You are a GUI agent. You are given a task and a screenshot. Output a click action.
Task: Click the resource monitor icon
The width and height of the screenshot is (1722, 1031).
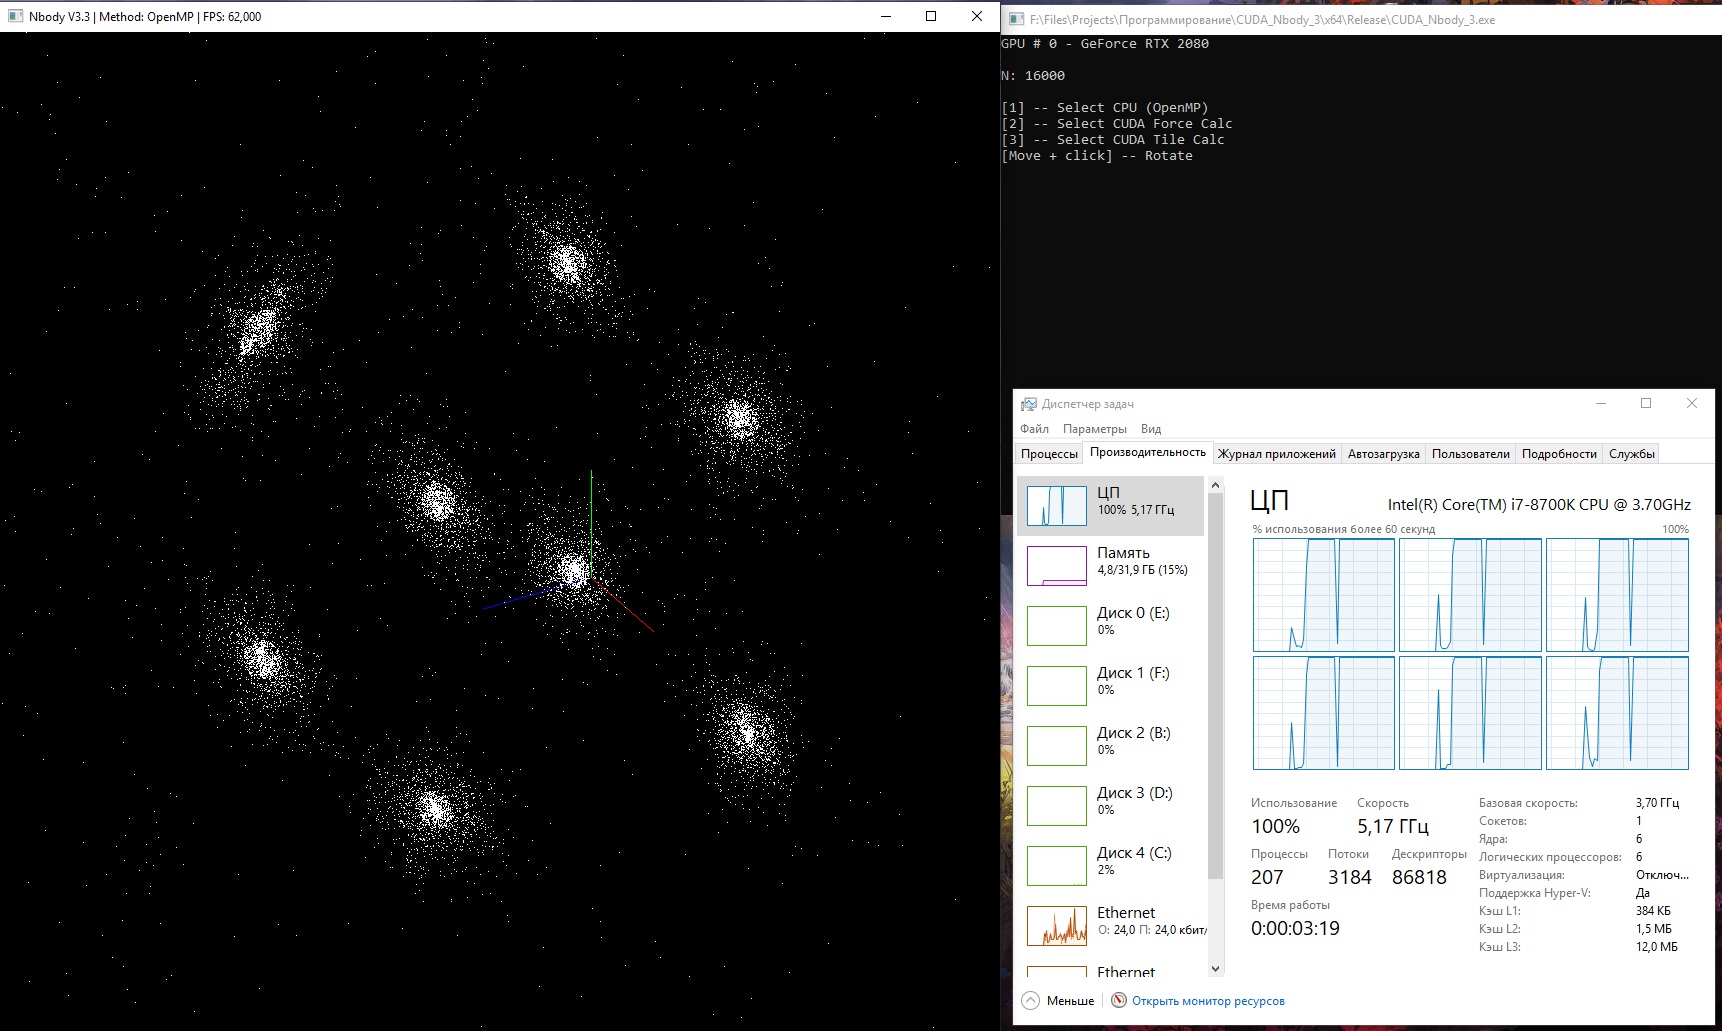tap(1119, 1000)
